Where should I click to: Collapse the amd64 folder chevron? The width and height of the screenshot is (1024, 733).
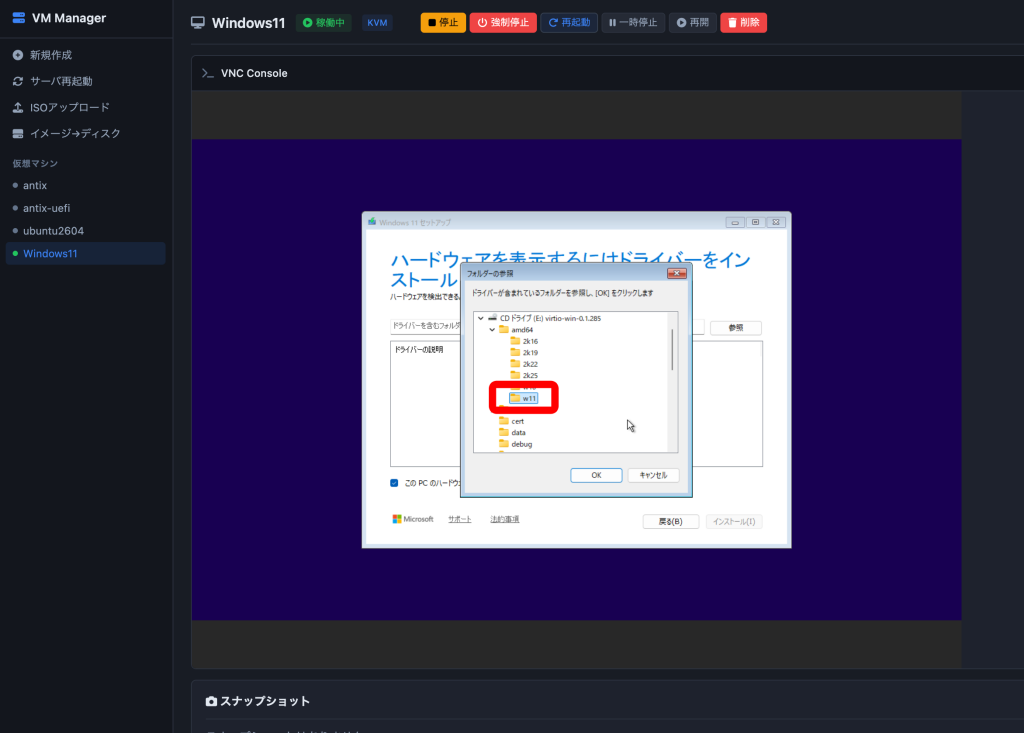tap(492, 330)
